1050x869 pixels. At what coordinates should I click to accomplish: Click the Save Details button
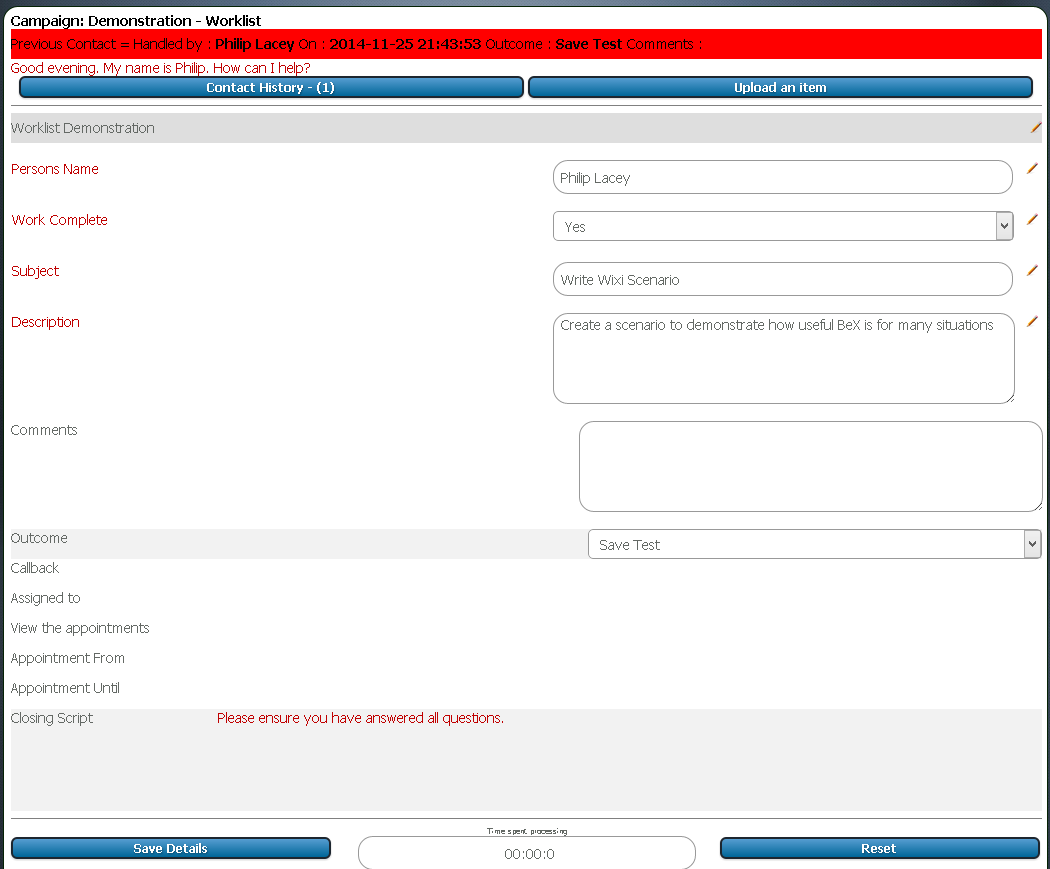[x=171, y=848]
